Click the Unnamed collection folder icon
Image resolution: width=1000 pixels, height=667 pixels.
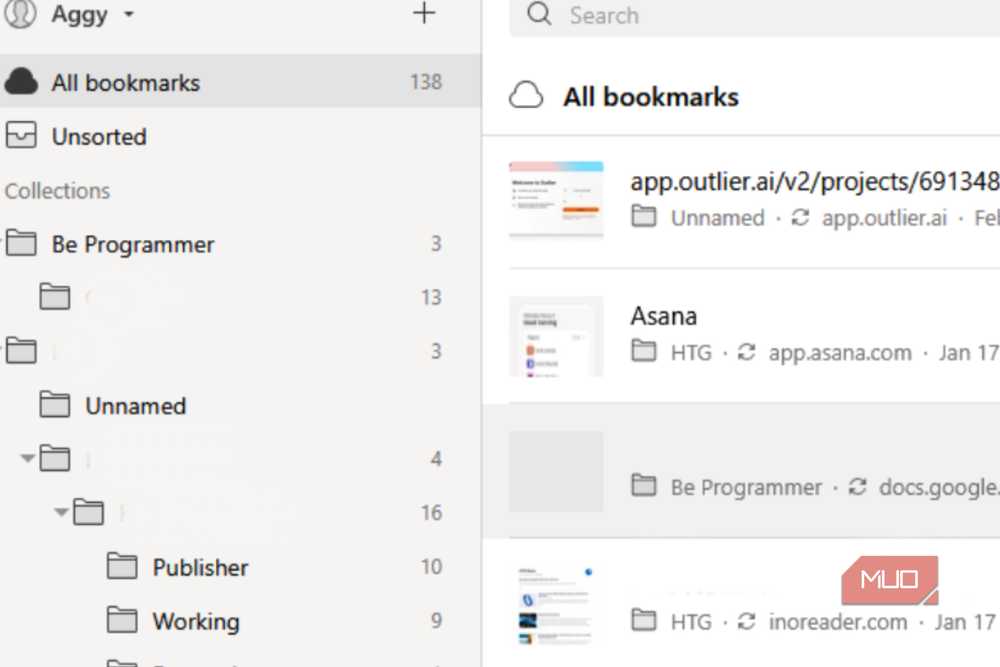click(55, 404)
